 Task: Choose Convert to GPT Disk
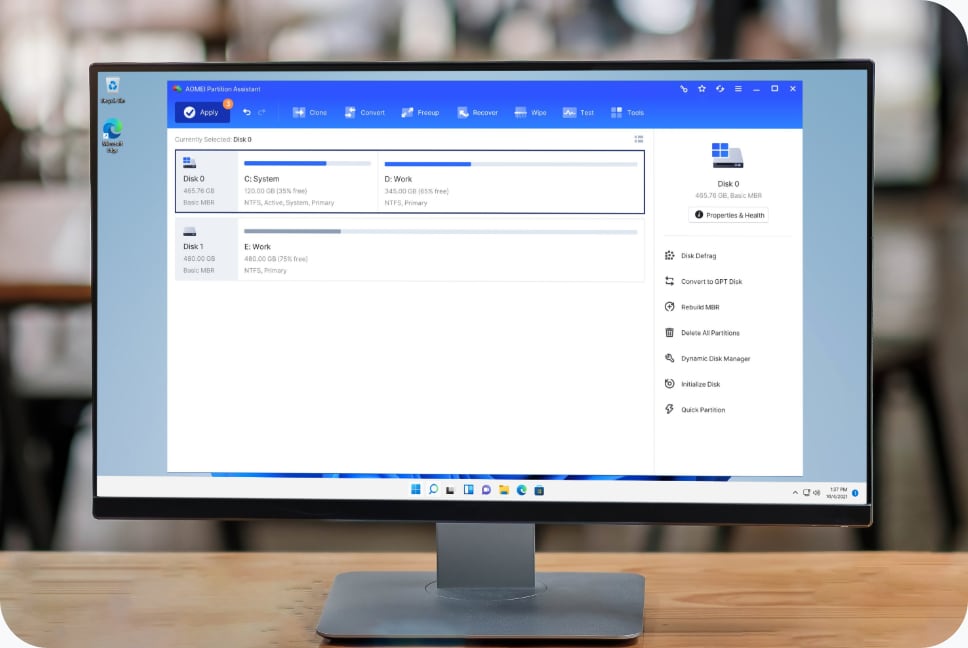[x=704, y=281]
